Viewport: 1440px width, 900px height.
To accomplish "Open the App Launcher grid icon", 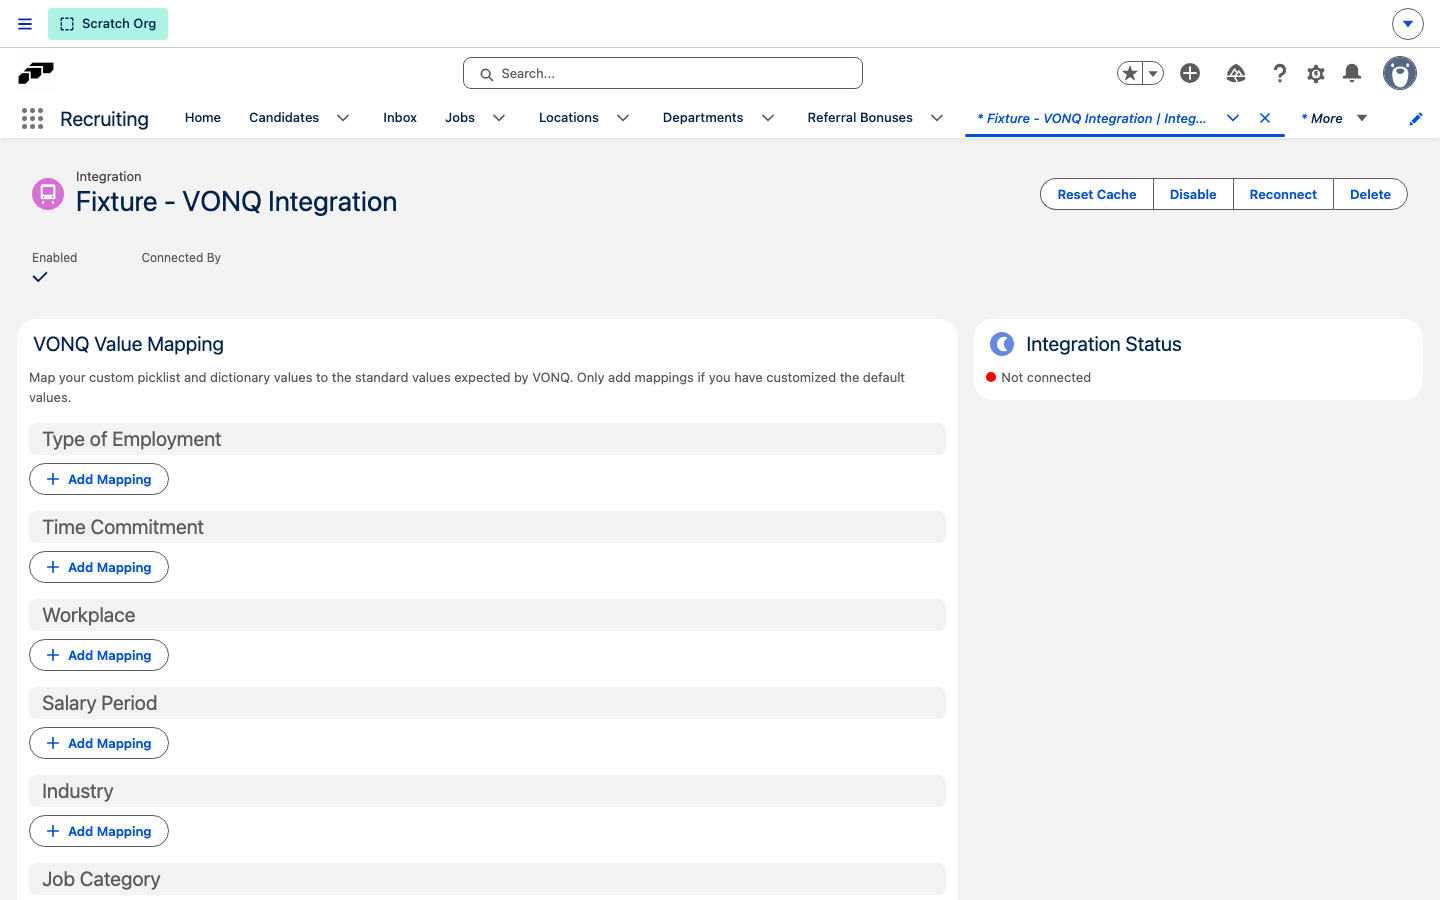I will (x=32, y=119).
